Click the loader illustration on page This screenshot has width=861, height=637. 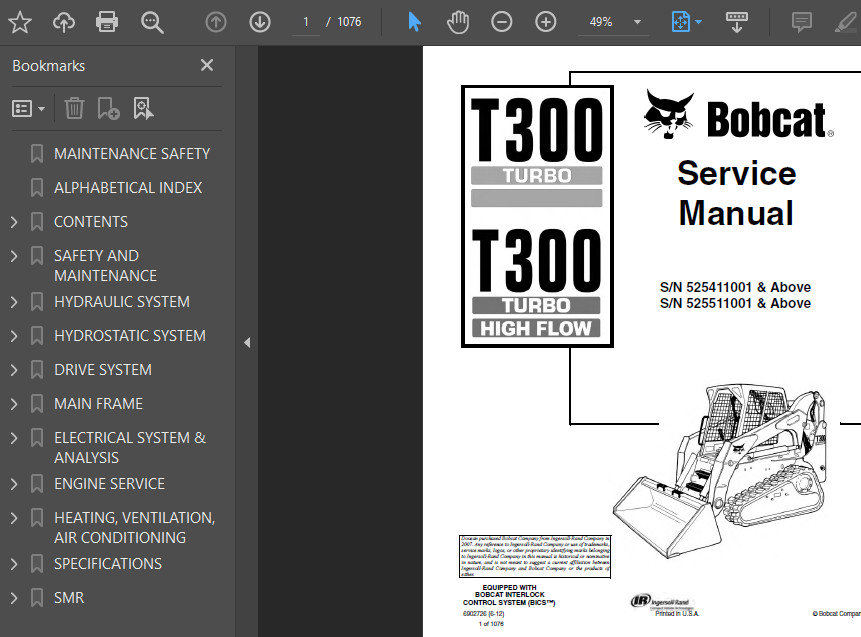[720, 471]
